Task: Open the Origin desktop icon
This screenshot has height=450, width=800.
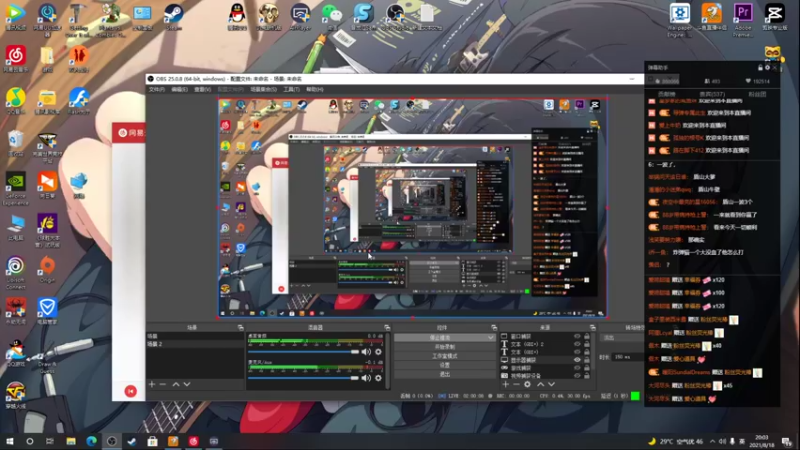Action: pos(47,270)
